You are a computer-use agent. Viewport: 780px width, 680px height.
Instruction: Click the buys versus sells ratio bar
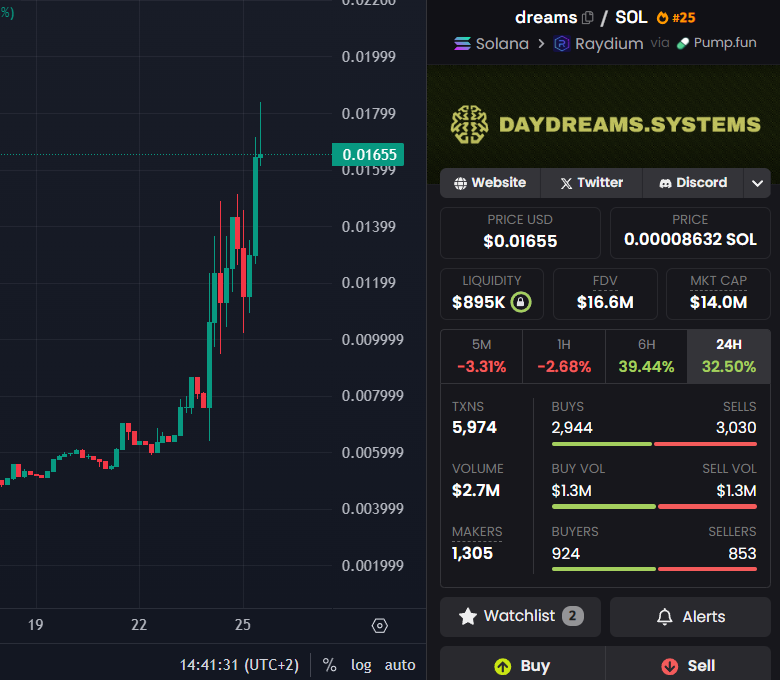tap(654, 444)
